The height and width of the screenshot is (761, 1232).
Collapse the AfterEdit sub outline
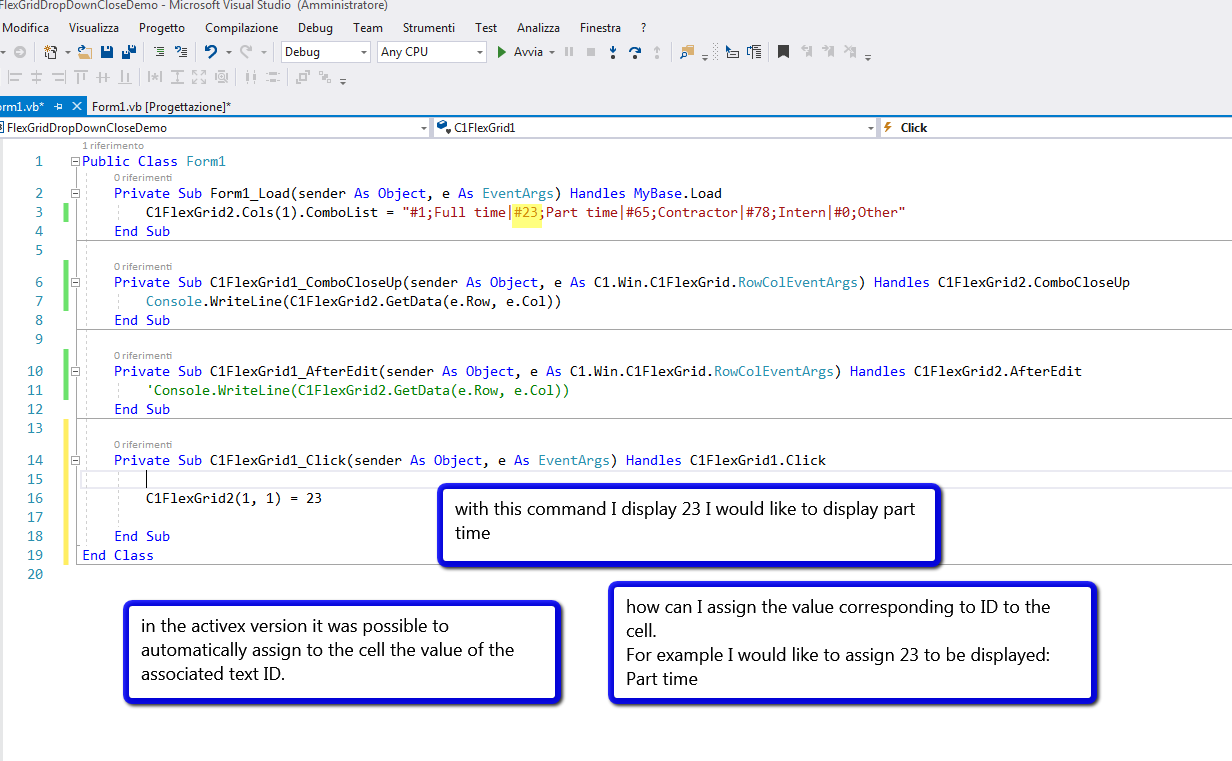pyautogui.click(x=75, y=371)
